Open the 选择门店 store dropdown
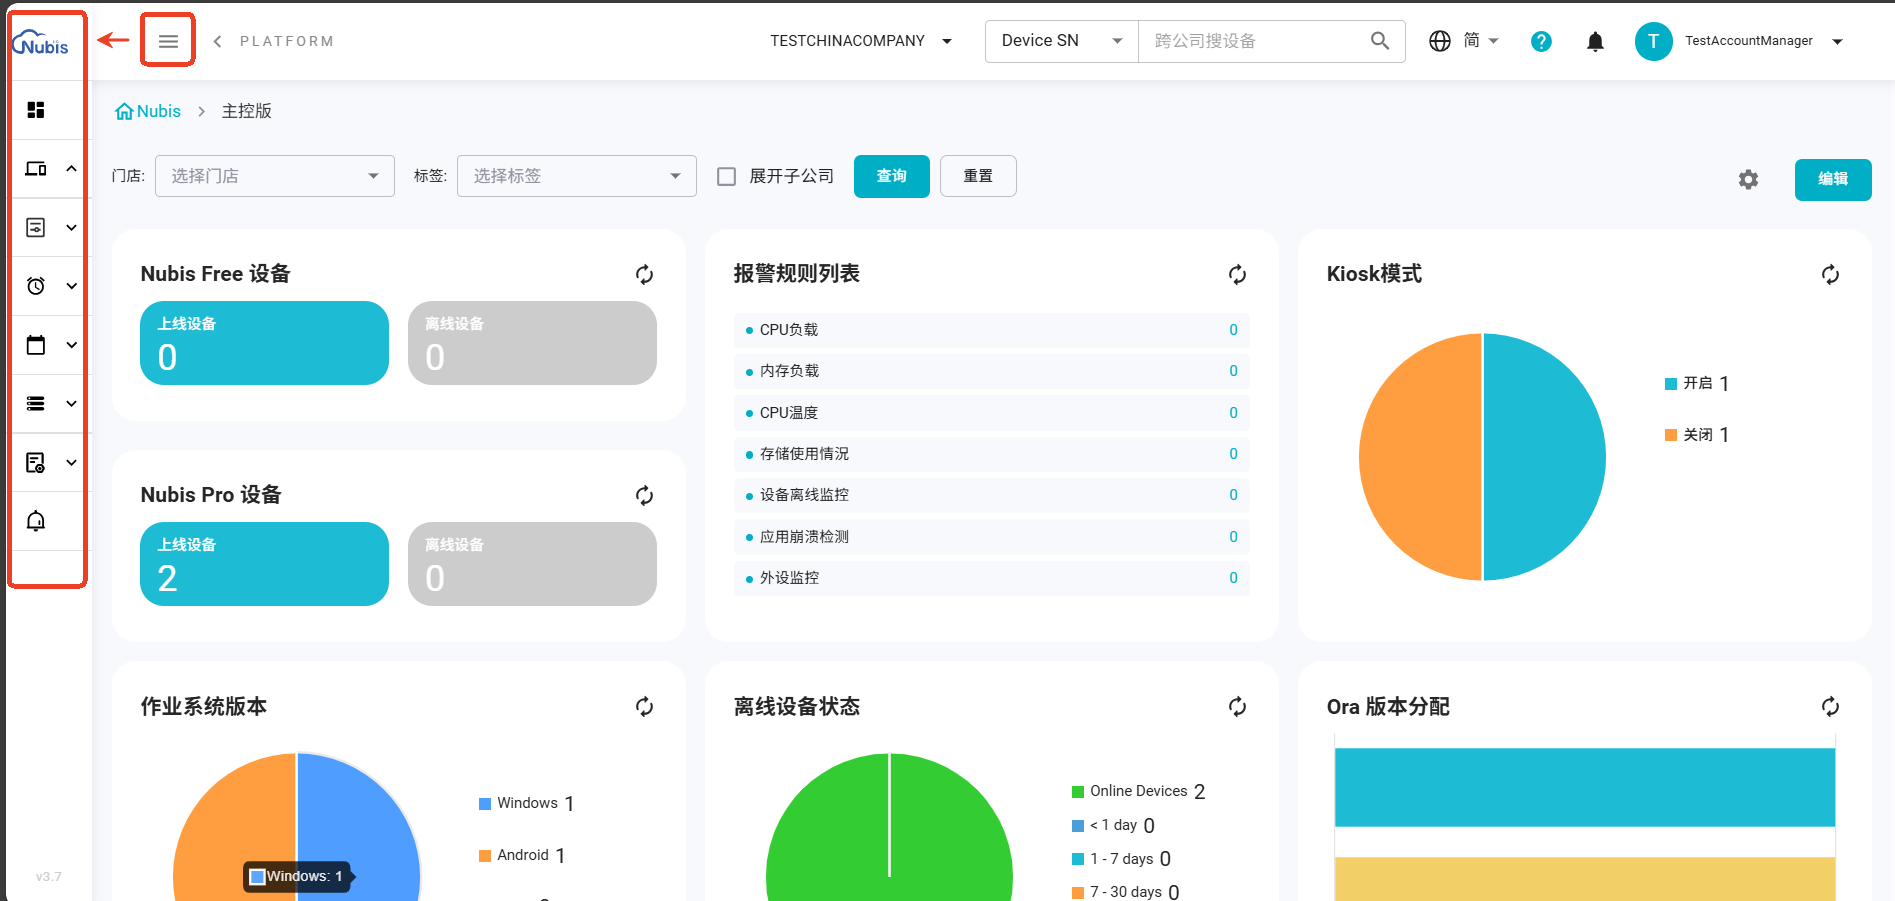Image resolution: width=1895 pixels, height=901 pixels. pos(275,176)
